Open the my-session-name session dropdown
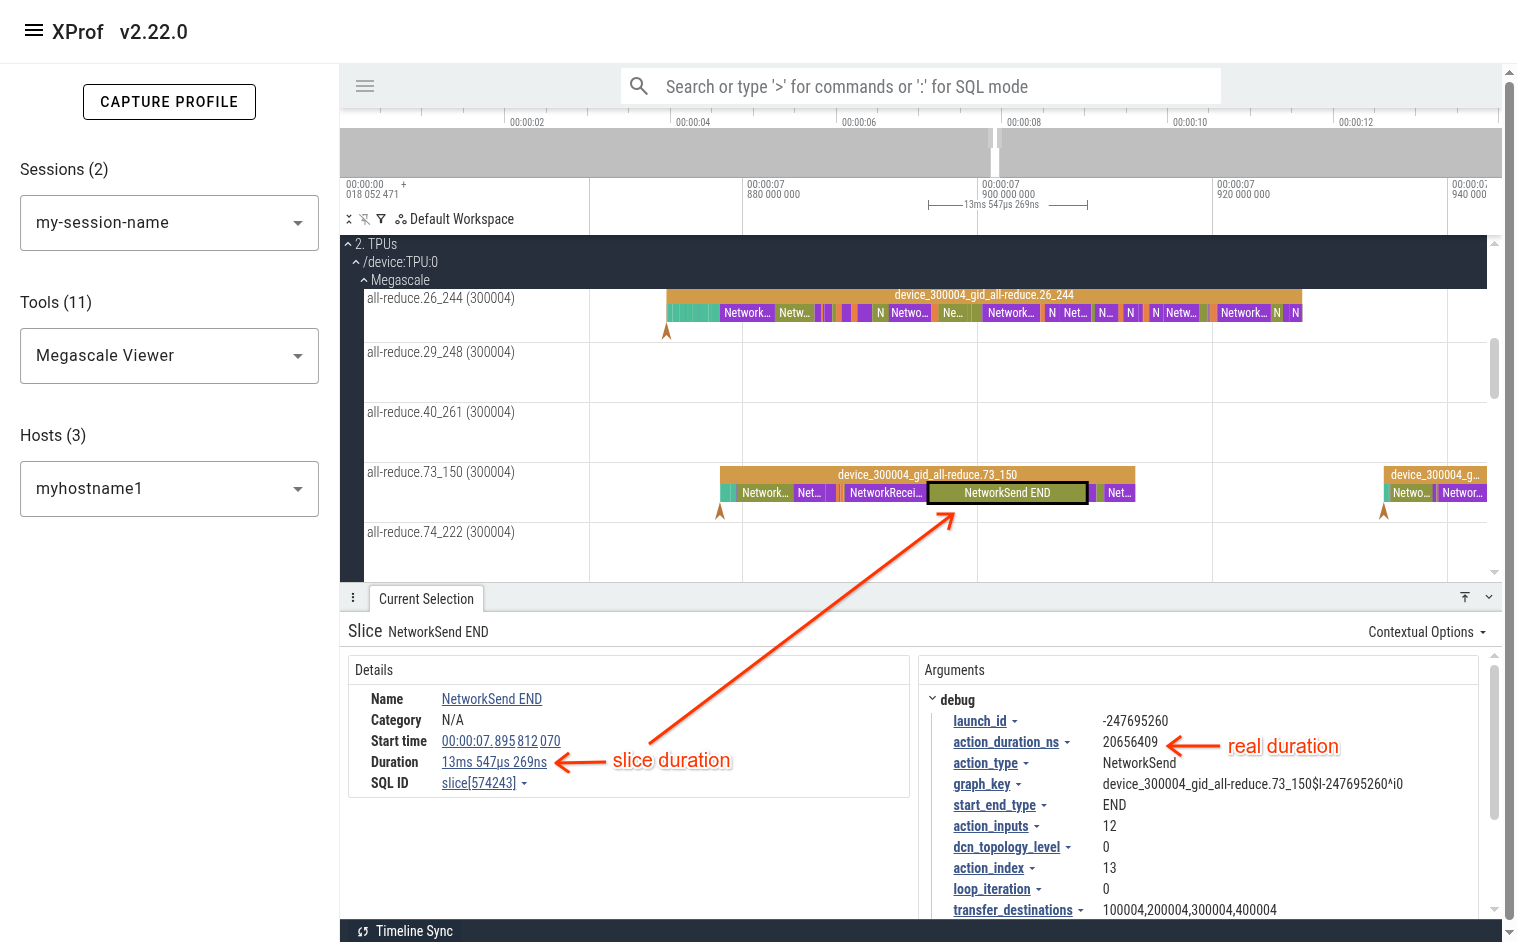The width and height of the screenshot is (1517, 942). click(168, 222)
